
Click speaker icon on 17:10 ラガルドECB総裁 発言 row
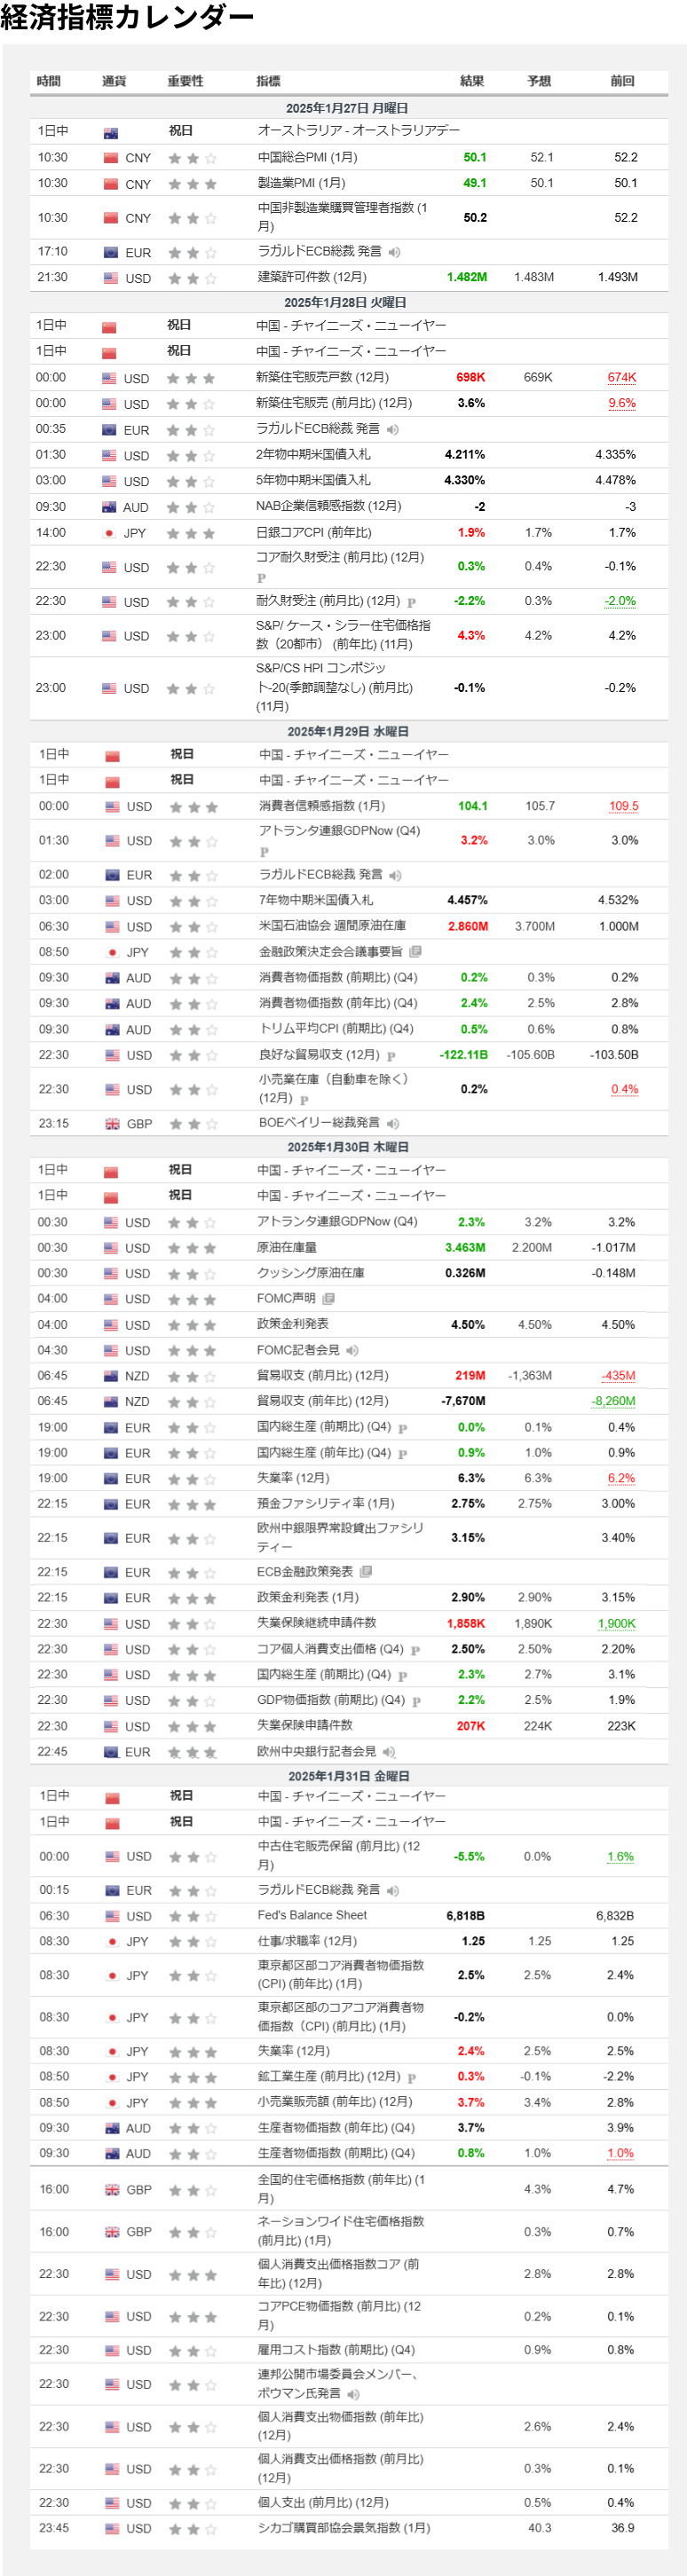click(395, 252)
